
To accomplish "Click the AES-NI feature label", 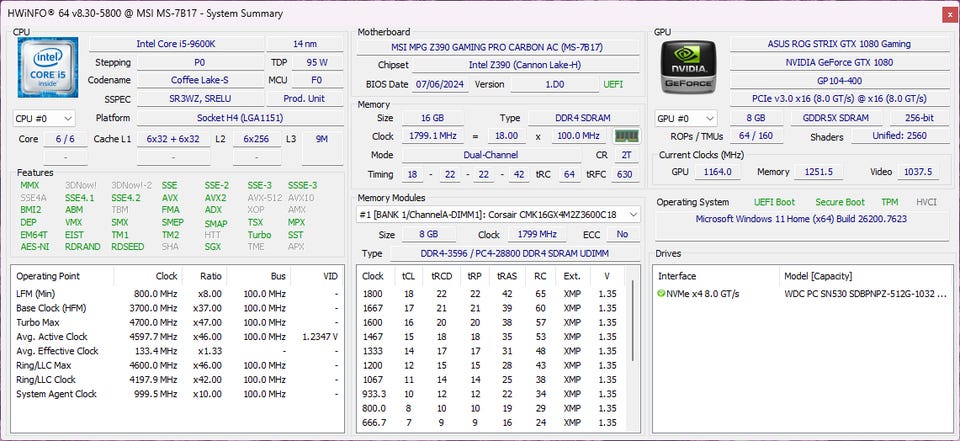I will pyautogui.click(x=35, y=247).
